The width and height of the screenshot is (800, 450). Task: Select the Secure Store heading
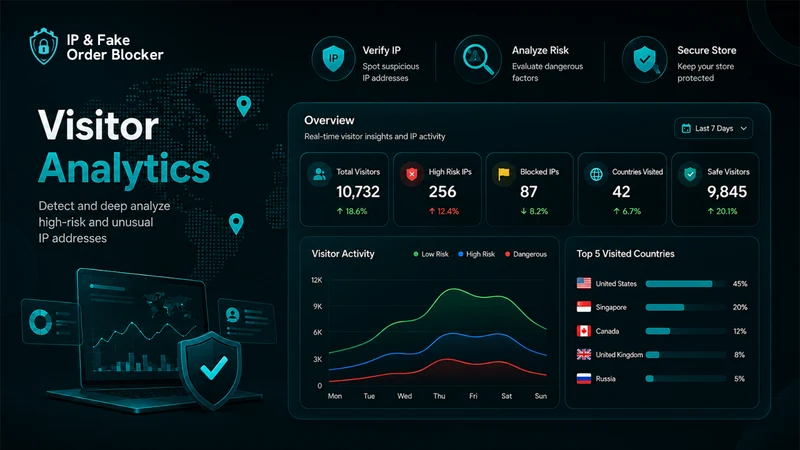(707, 50)
